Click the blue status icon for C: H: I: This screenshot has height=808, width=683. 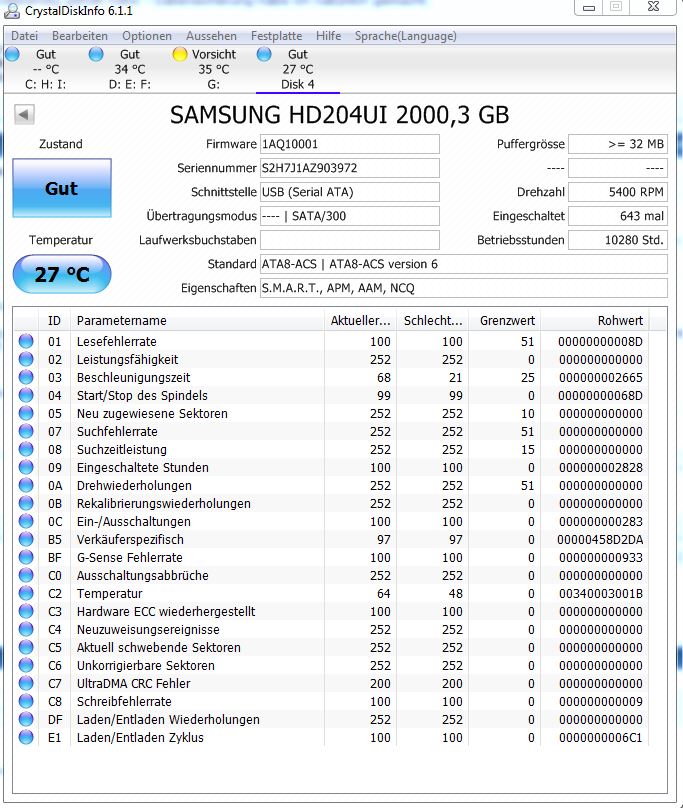point(12,54)
